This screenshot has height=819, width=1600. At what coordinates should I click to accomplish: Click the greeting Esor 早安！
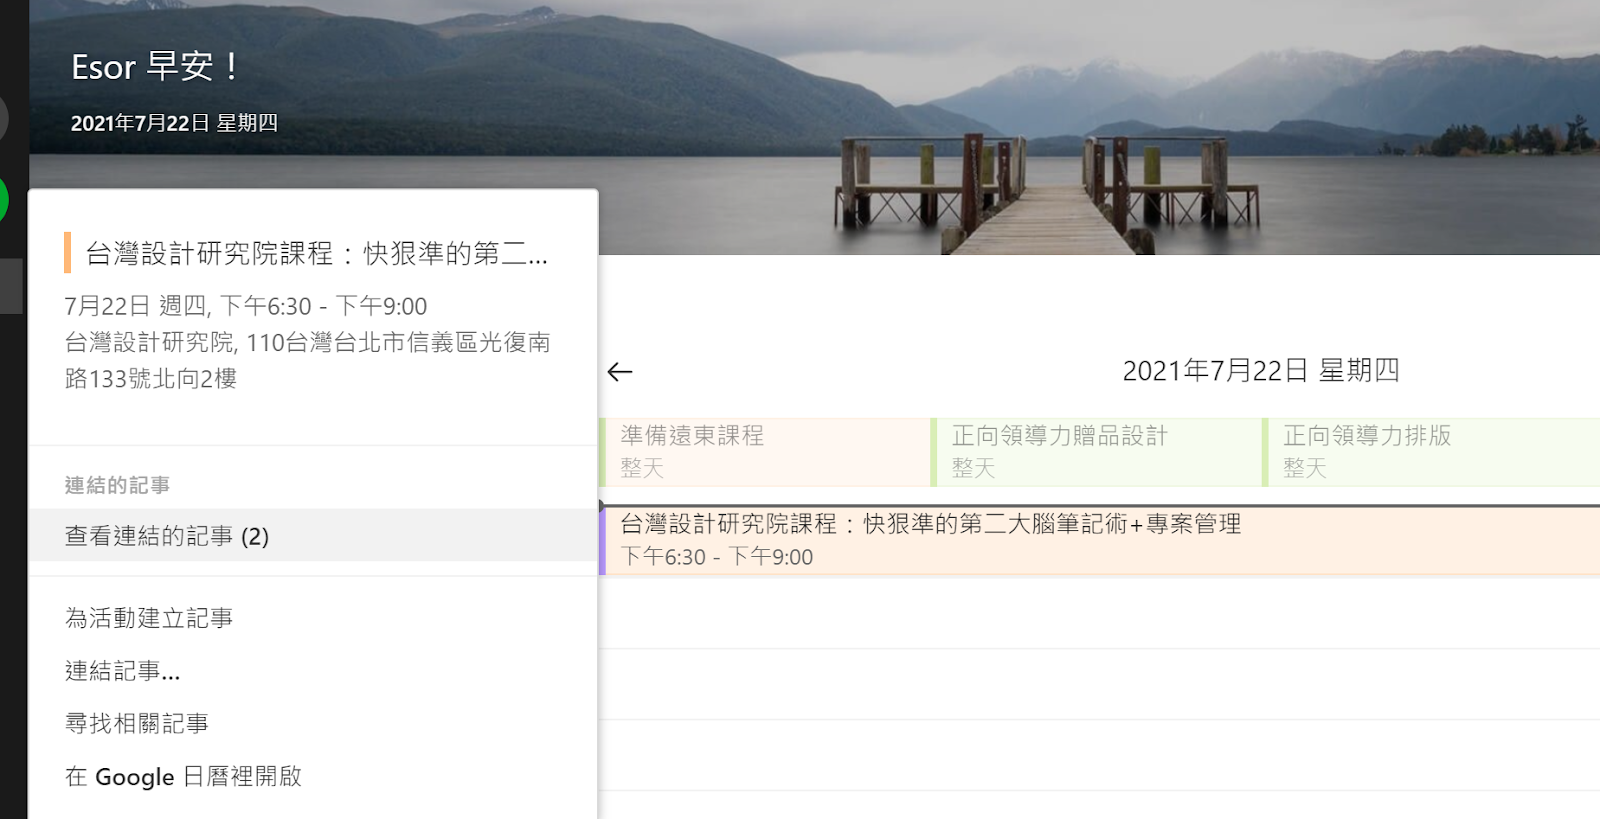click(x=155, y=67)
